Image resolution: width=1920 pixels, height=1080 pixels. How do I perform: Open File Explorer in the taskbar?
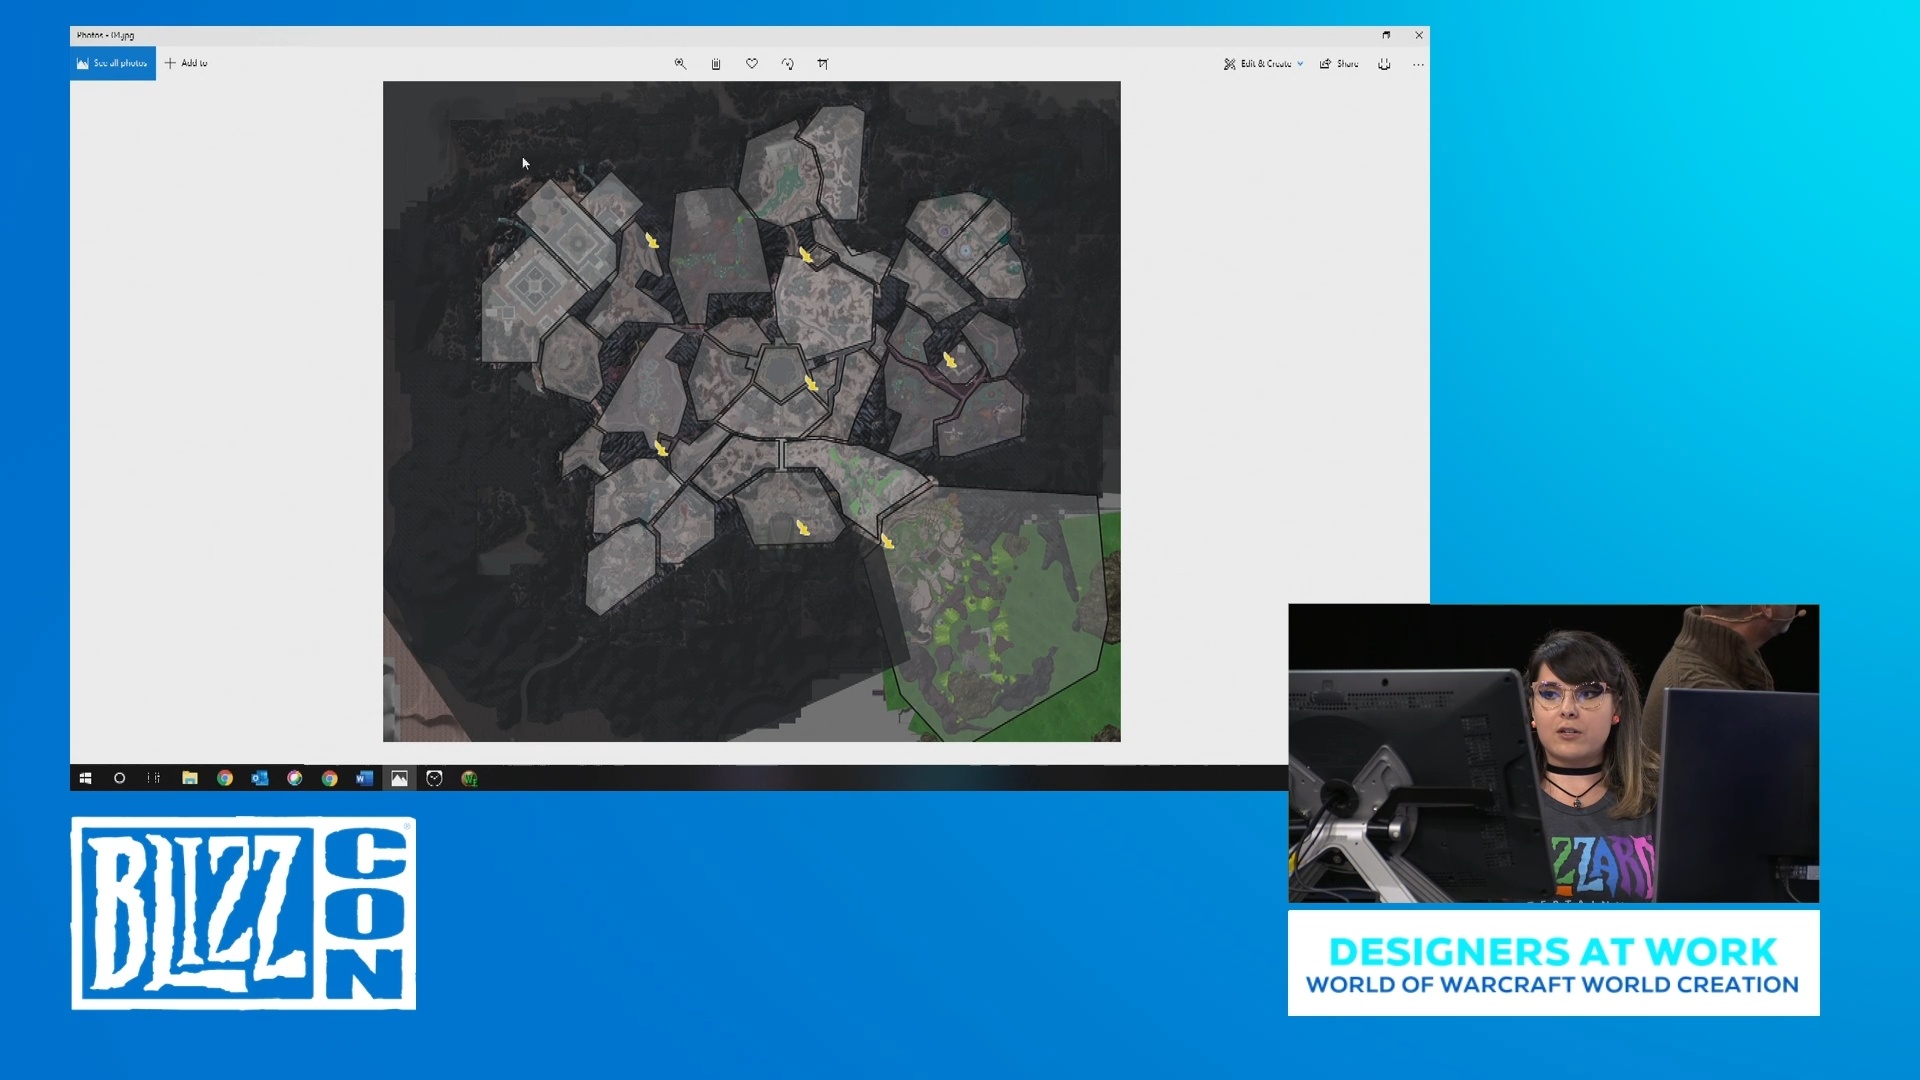tap(189, 778)
